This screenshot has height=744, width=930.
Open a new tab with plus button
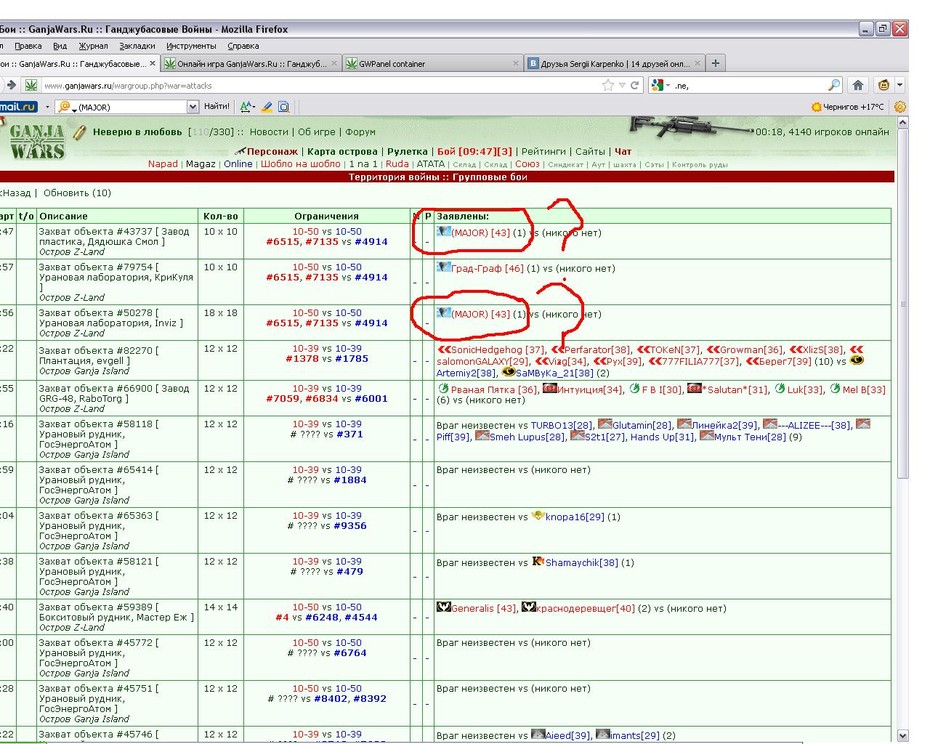point(715,63)
